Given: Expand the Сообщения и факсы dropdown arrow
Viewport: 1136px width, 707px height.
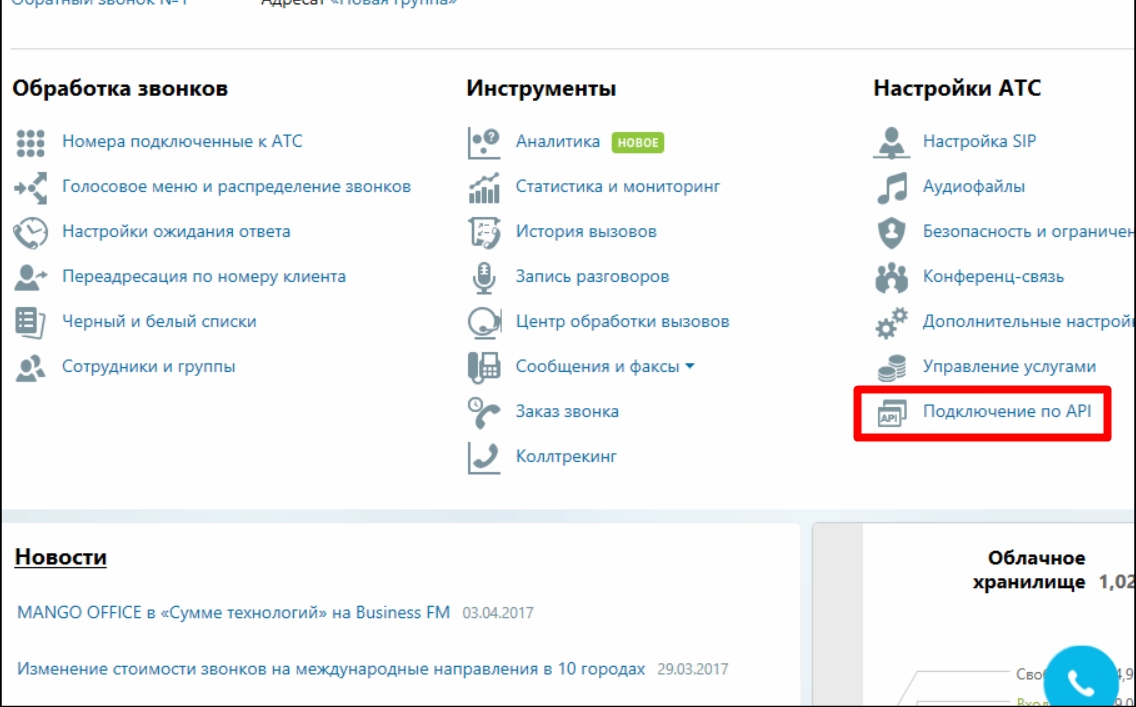Looking at the screenshot, I should (x=690, y=367).
